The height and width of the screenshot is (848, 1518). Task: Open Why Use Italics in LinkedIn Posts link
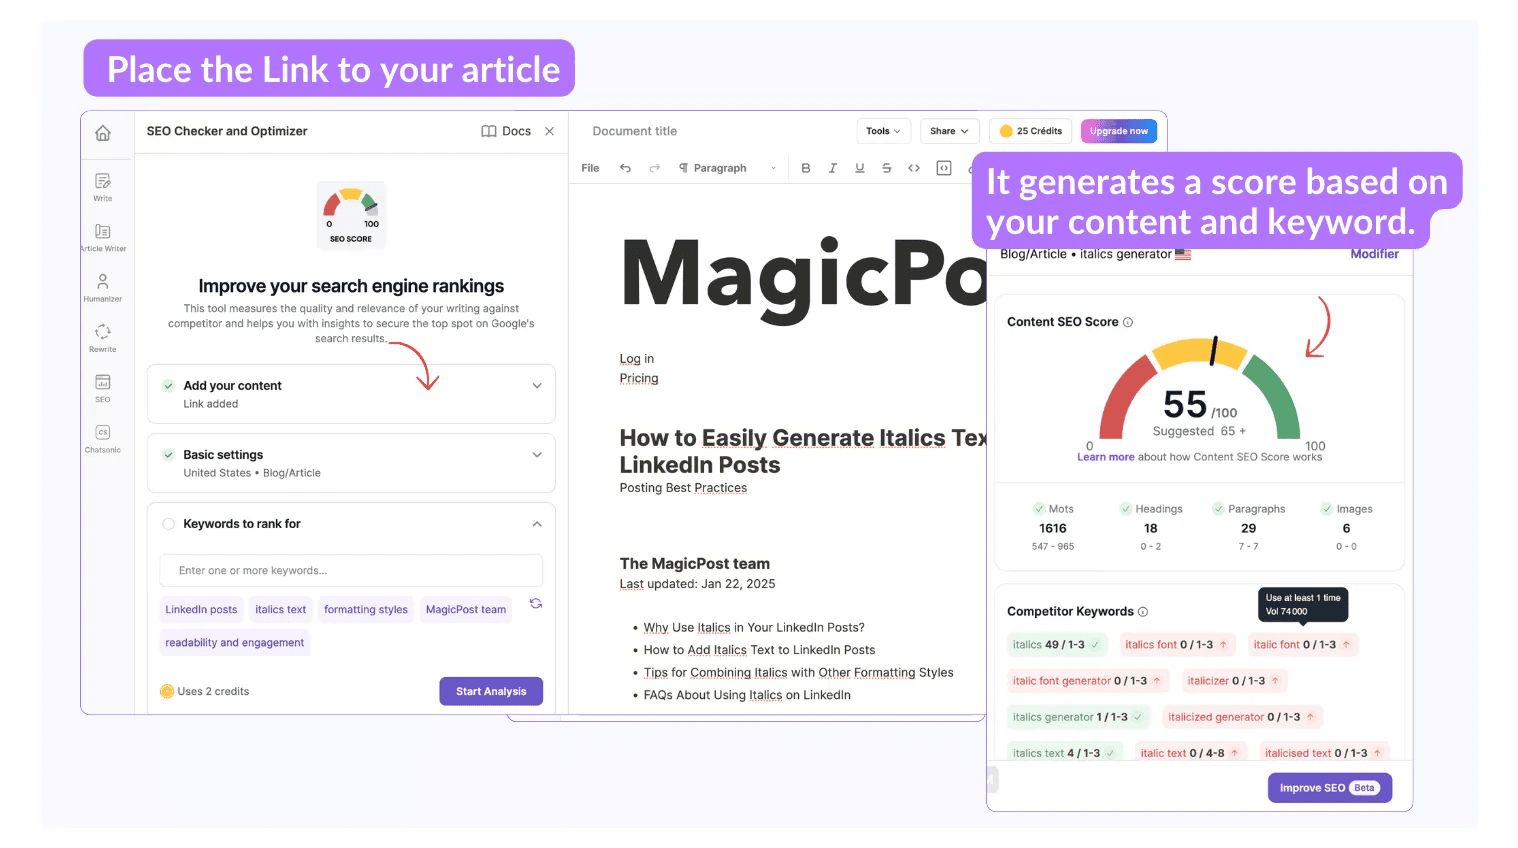pyautogui.click(x=754, y=628)
